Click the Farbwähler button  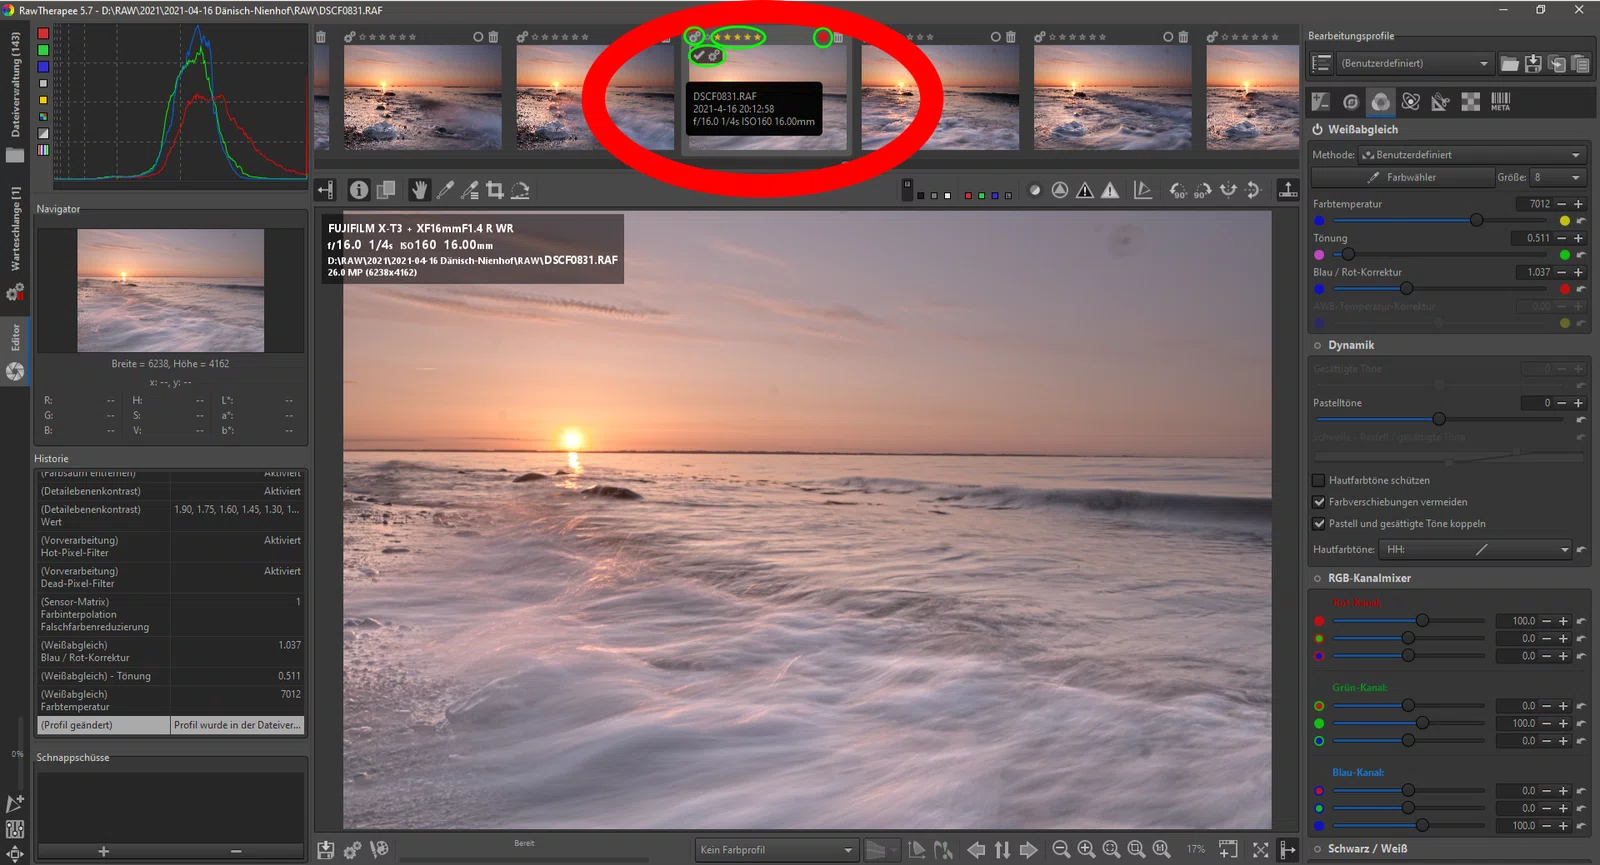(x=1402, y=177)
